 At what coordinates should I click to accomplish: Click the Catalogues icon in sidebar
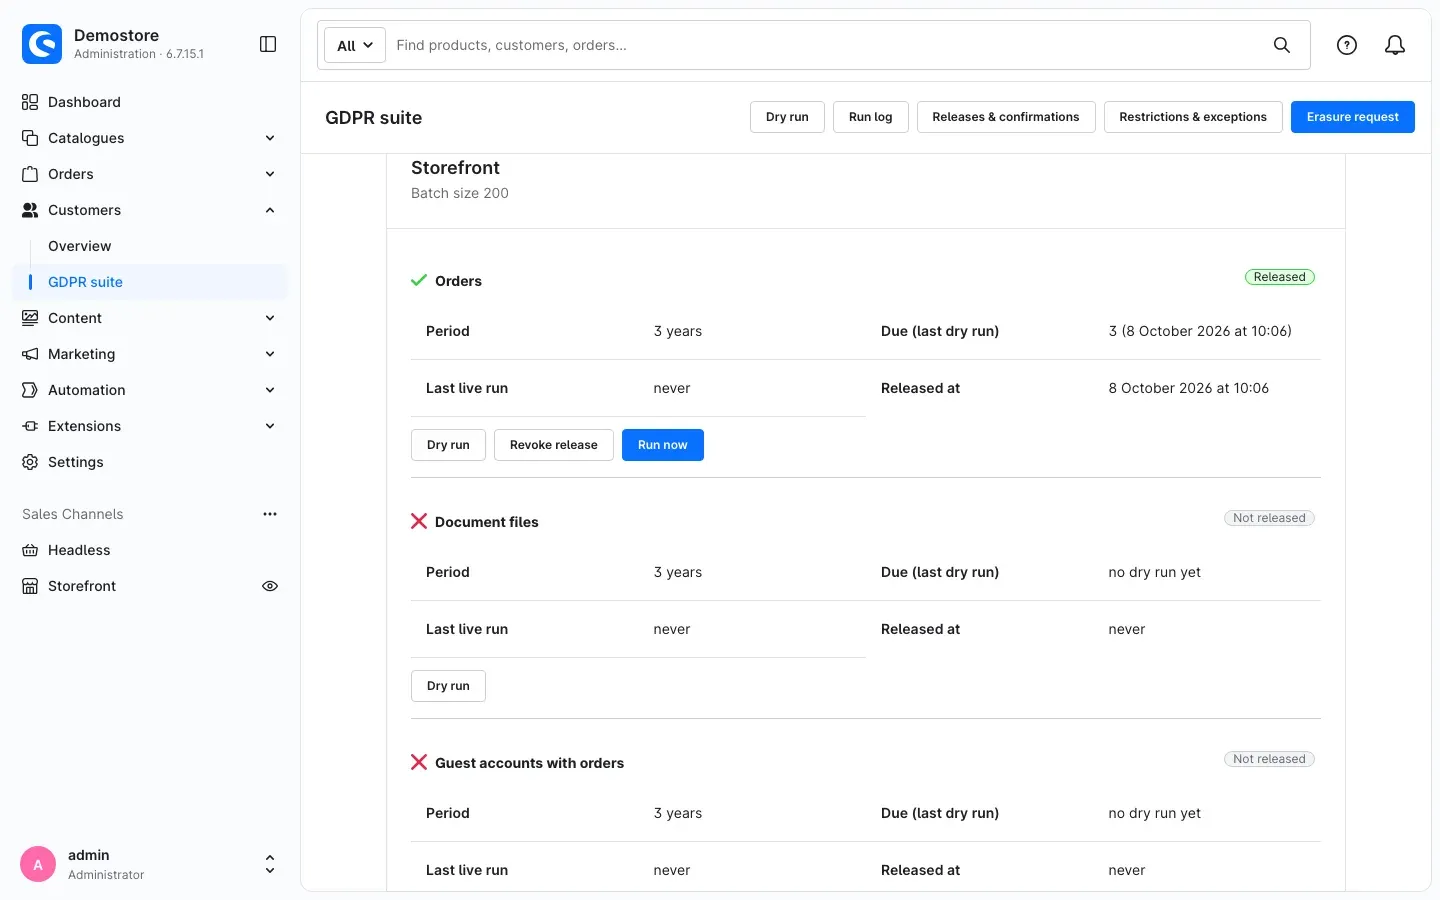point(30,138)
